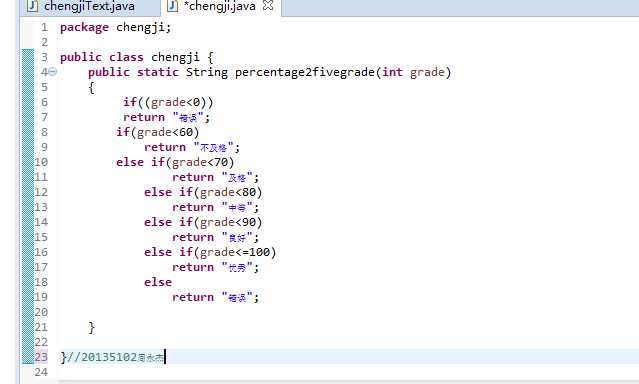
Task: Click the Java file icon on chengjiText.java tab
Action: click(33, 6)
